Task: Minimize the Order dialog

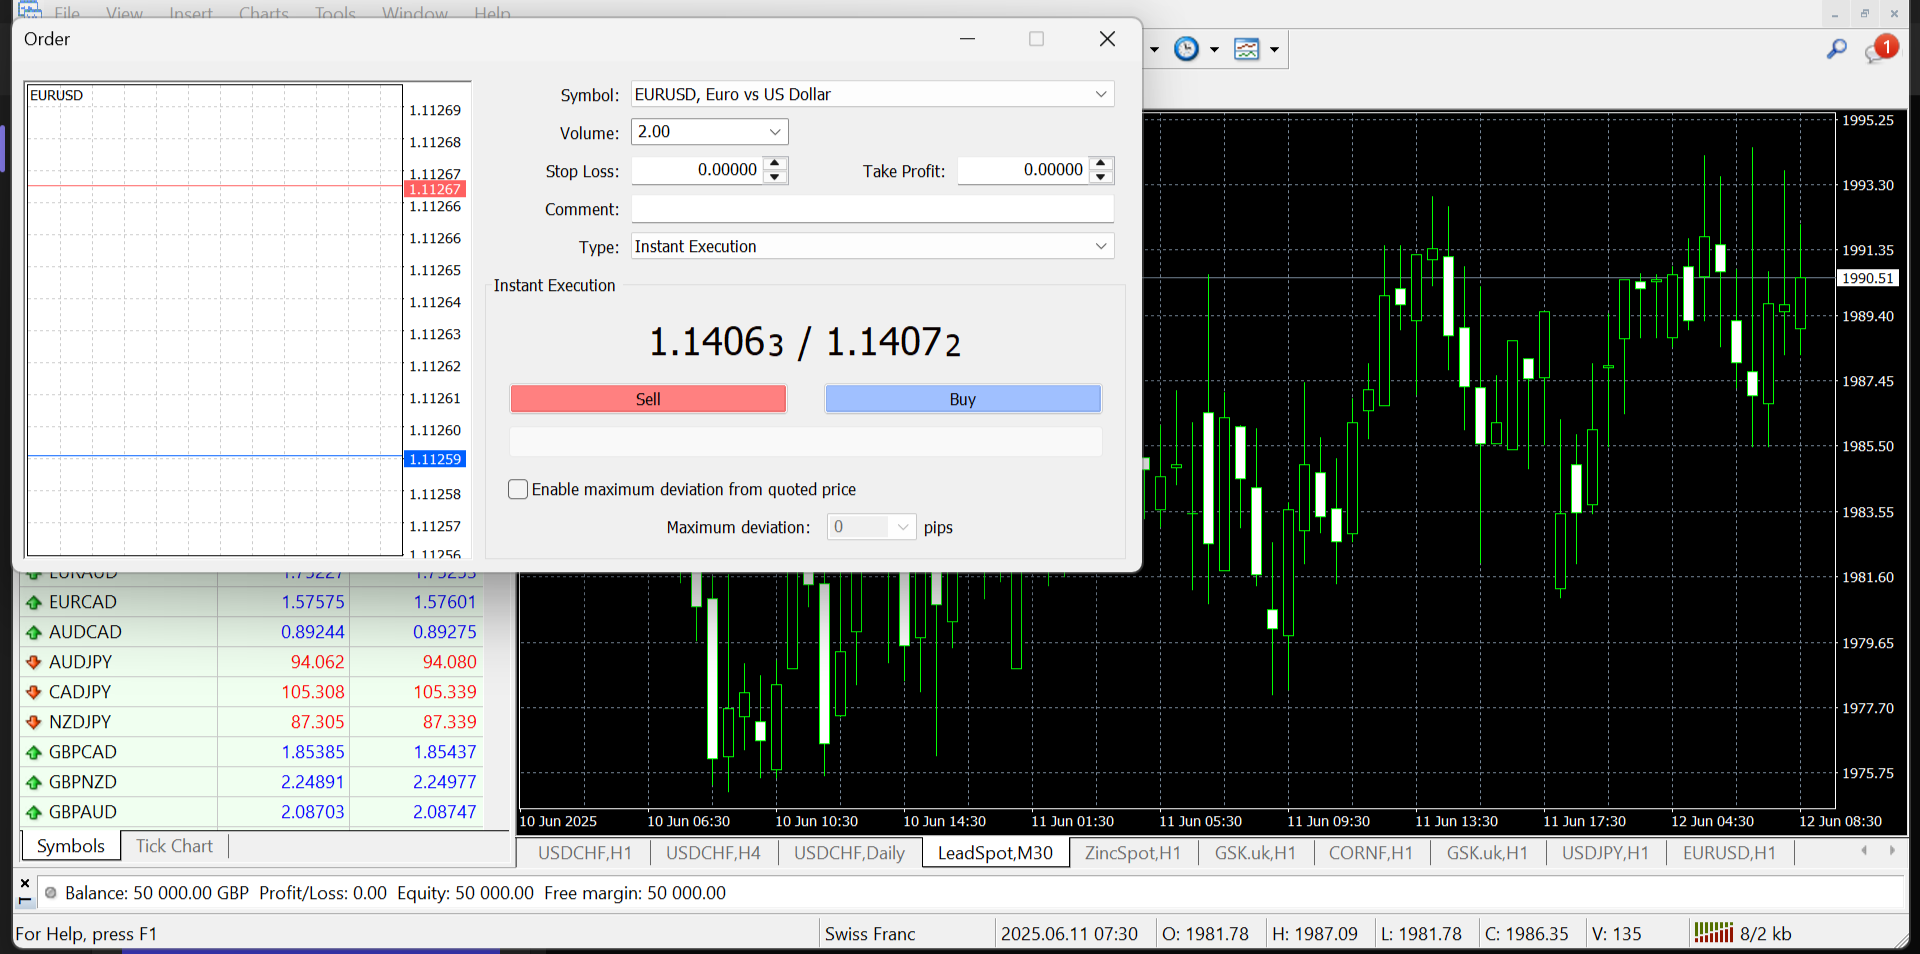Action: 967,39
